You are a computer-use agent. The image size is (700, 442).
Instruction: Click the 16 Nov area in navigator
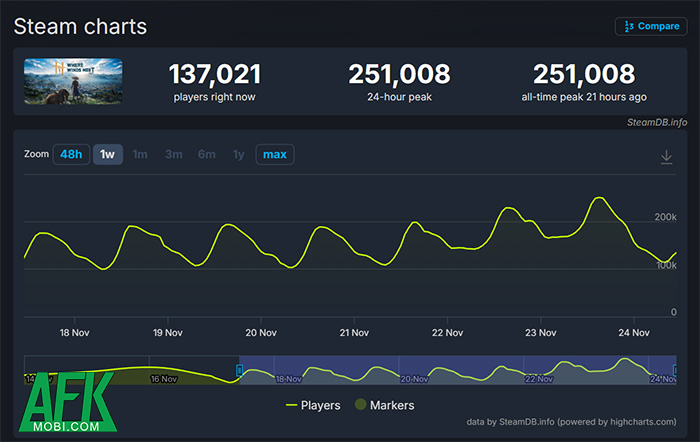tap(163, 379)
